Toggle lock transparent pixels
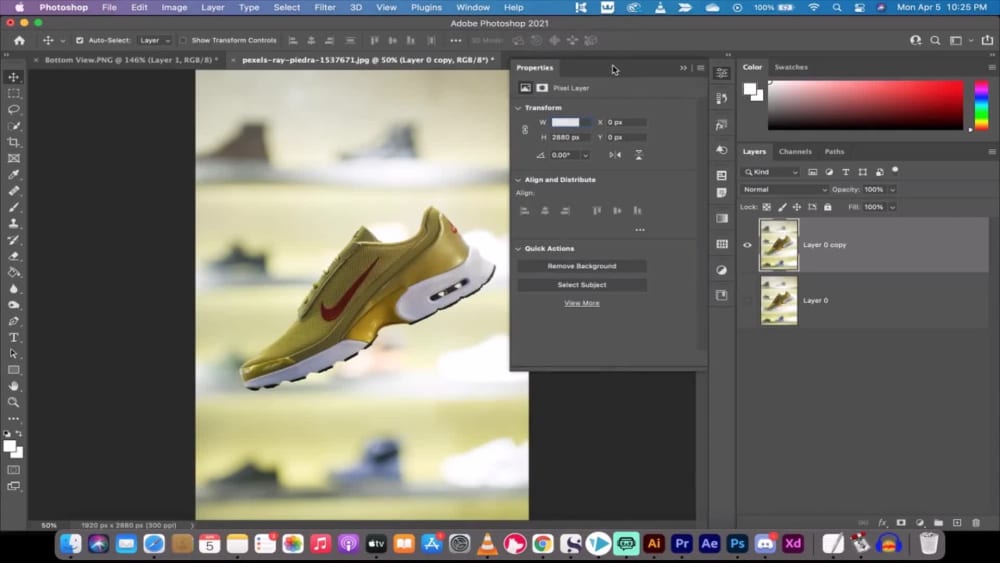Image resolution: width=1000 pixels, height=563 pixels. [767, 207]
